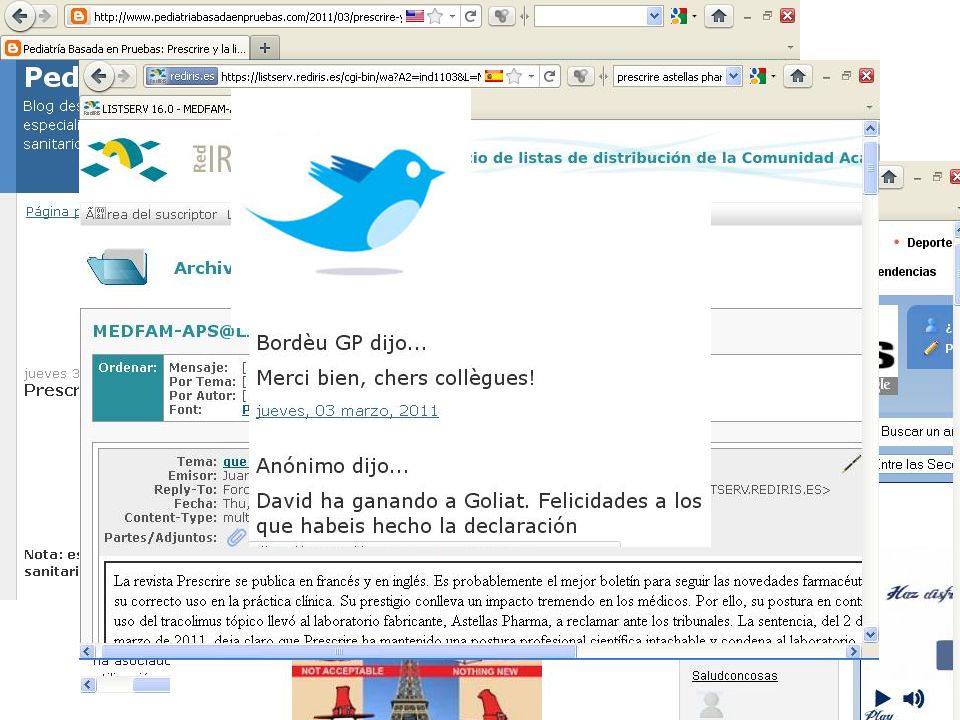Open the 'que' subject link next to Tema

235,462
